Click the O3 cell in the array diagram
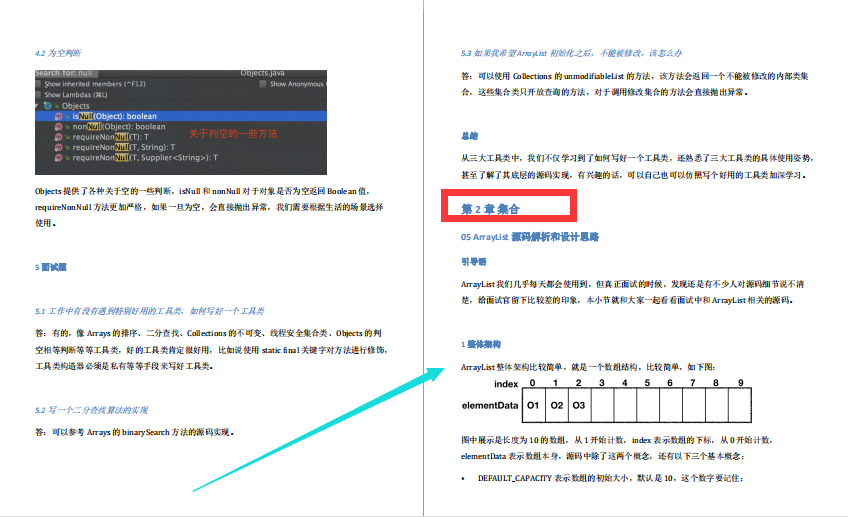Image resolution: width=848 pixels, height=517 pixels. [579, 405]
